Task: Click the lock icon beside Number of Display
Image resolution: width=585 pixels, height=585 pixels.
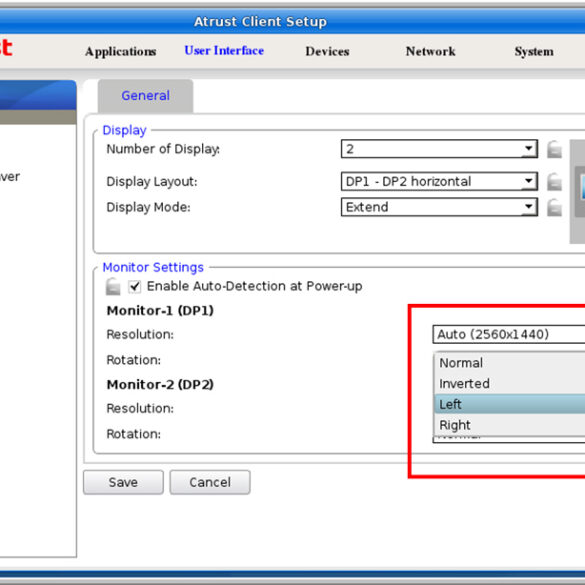Action: (x=554, y=149)
